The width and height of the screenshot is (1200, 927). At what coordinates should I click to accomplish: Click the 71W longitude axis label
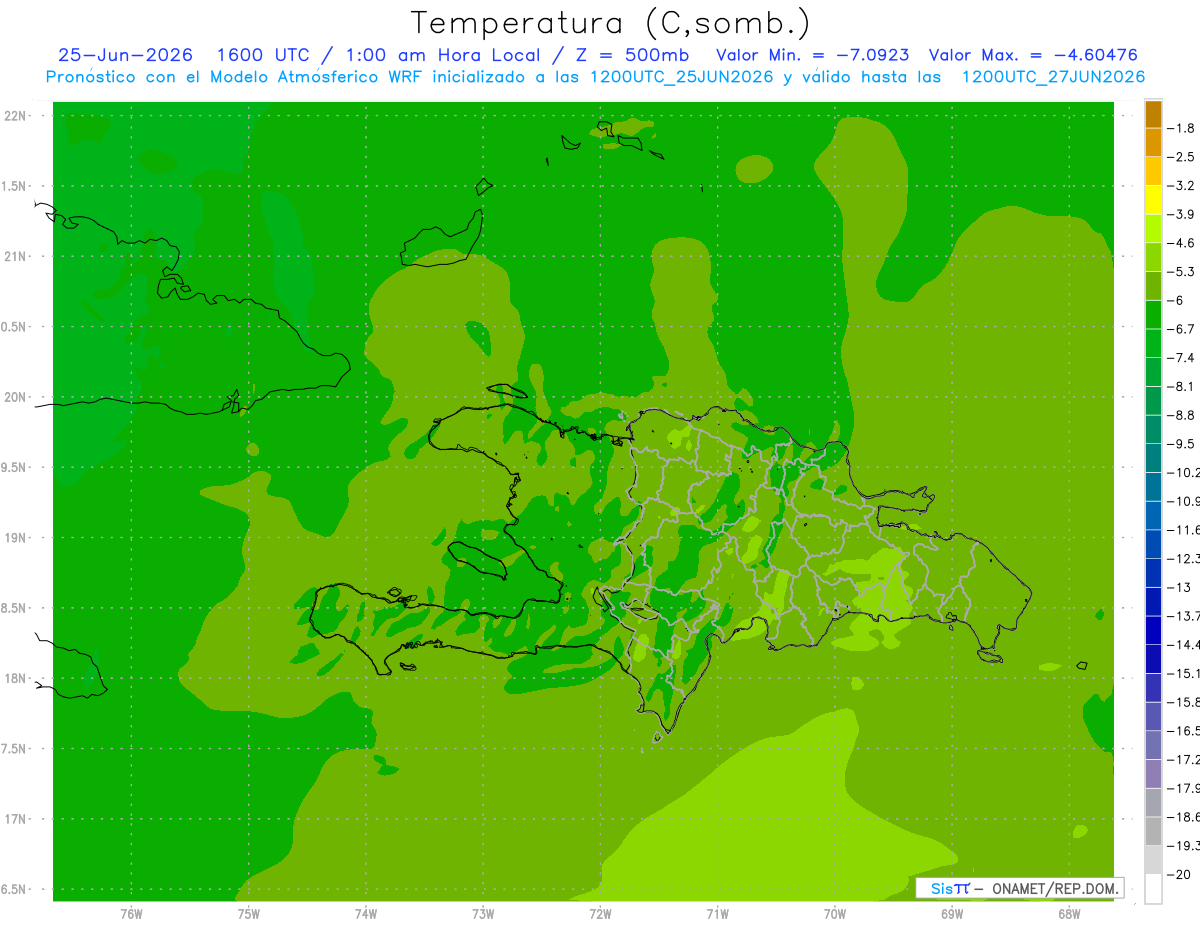[717, 914]
